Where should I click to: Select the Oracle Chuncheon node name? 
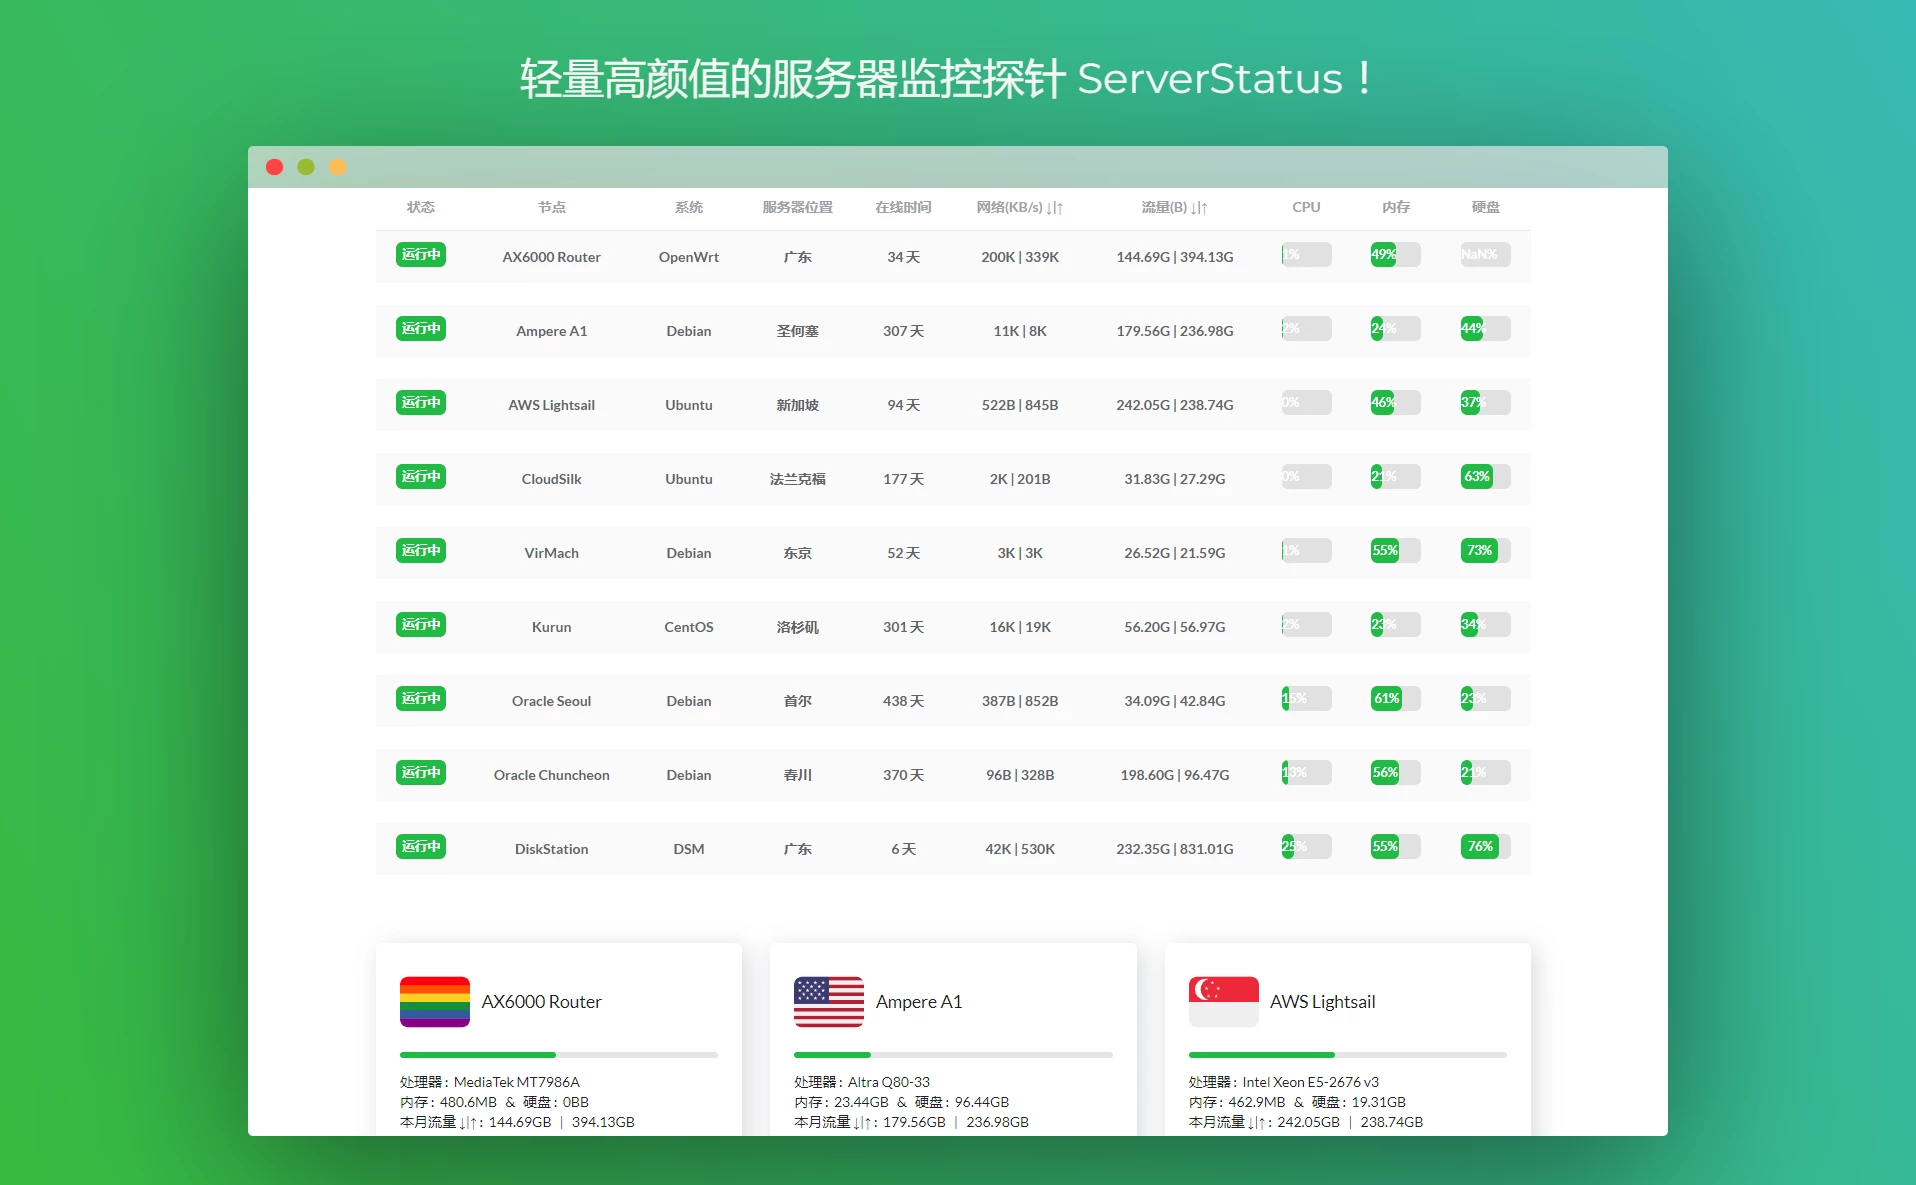pos(551,775)
